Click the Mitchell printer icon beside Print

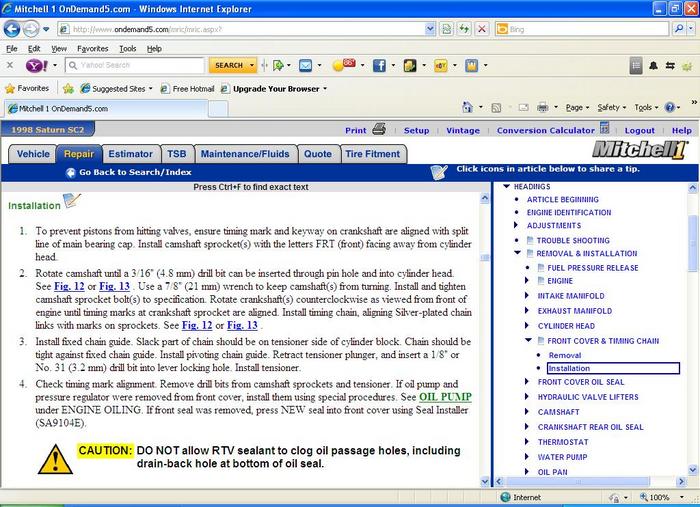(379, 129)
